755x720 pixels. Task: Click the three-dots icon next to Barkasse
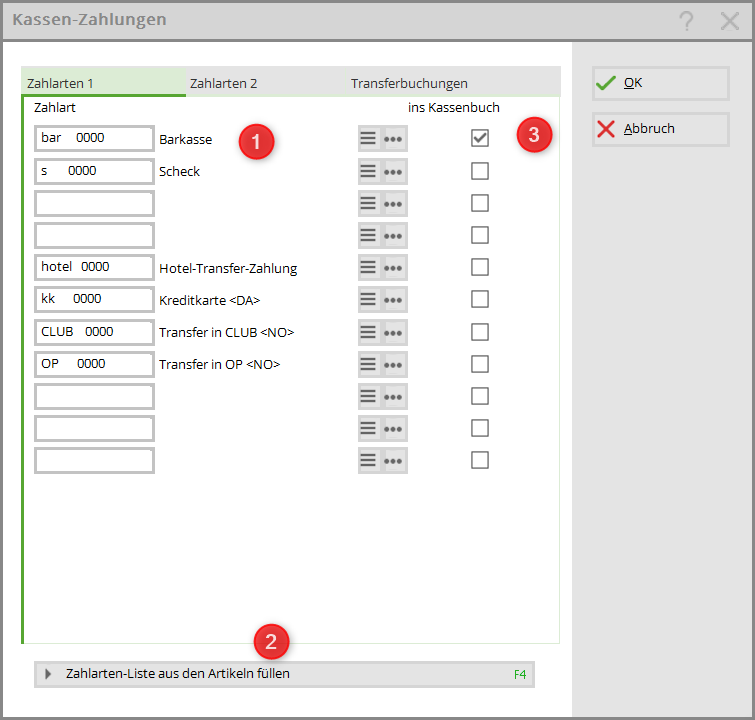[394, 139]
